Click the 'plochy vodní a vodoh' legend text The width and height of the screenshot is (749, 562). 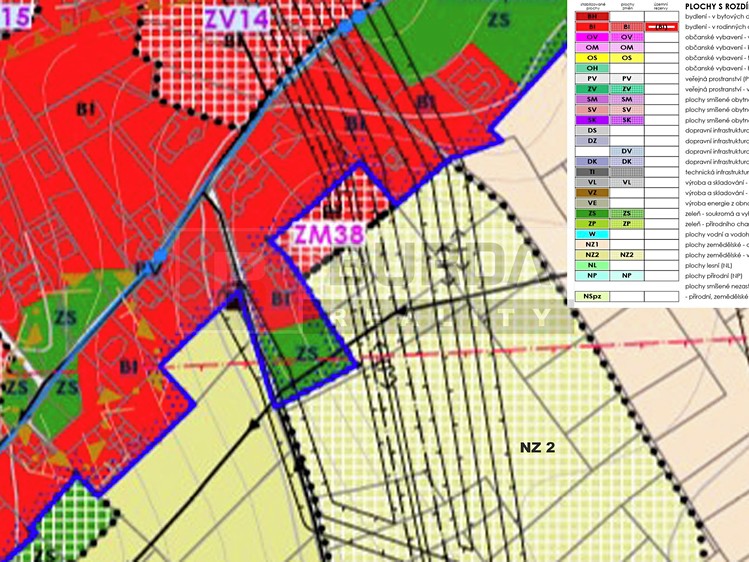click(x=717, y=234)
